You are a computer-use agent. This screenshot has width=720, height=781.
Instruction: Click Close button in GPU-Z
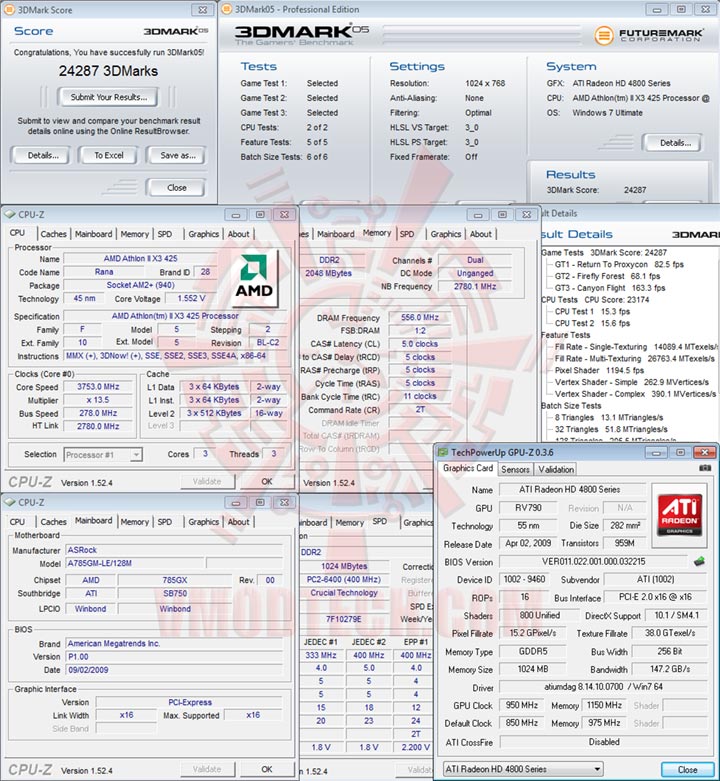687,770
